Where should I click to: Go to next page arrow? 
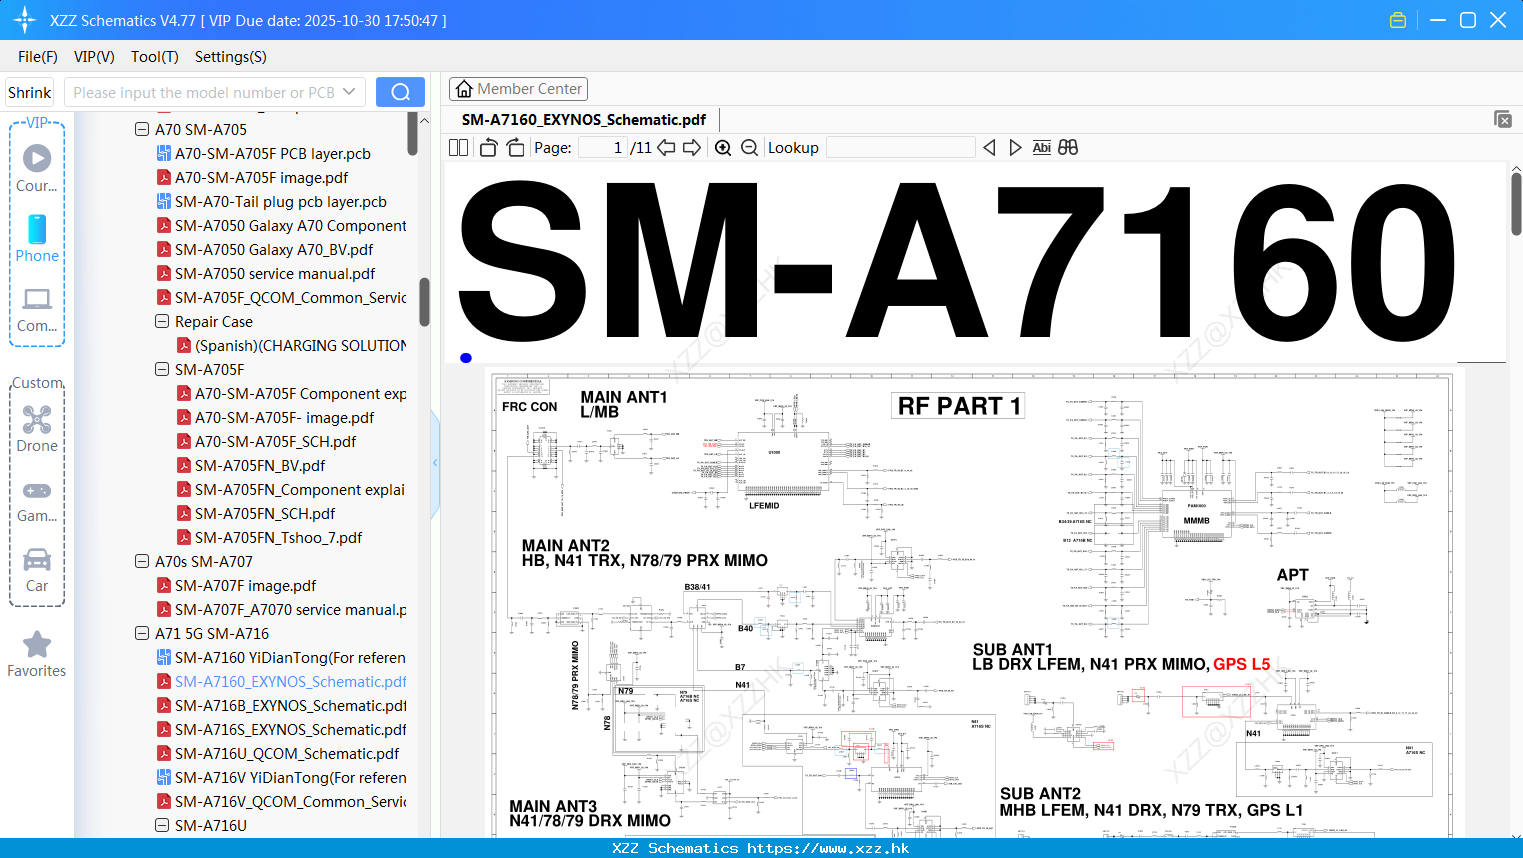tap(692, 148)
